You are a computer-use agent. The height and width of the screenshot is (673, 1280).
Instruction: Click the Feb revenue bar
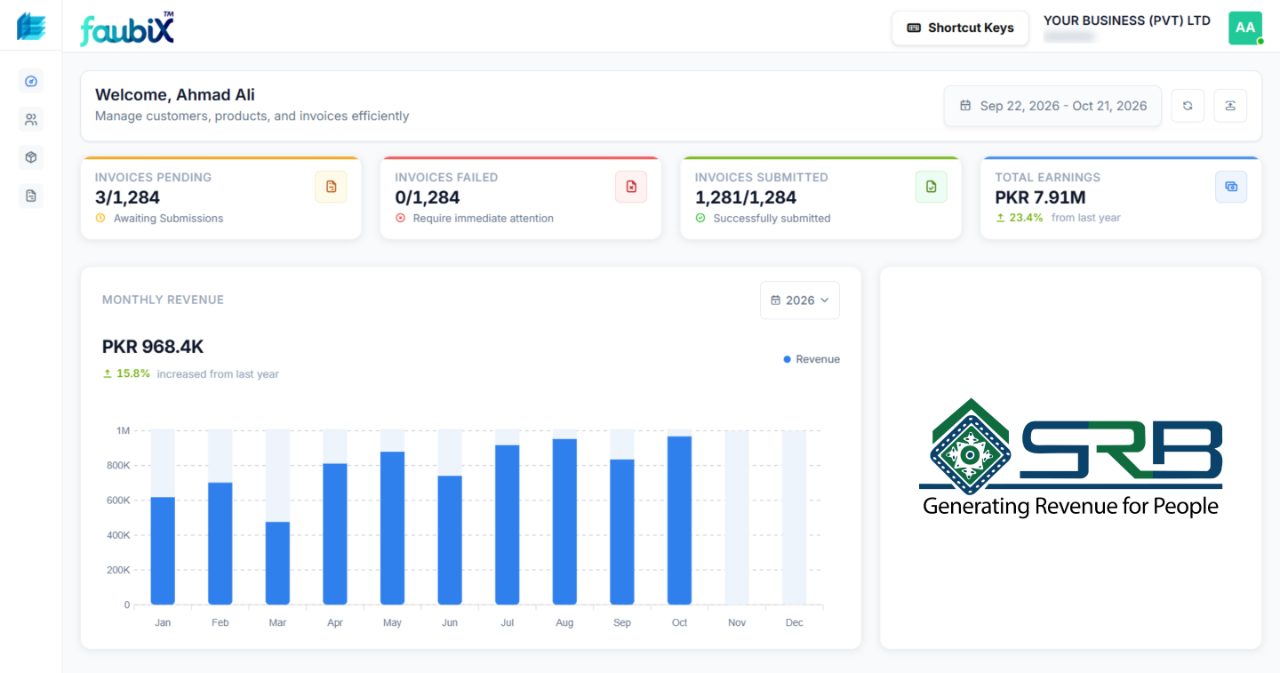coord(220,544)
